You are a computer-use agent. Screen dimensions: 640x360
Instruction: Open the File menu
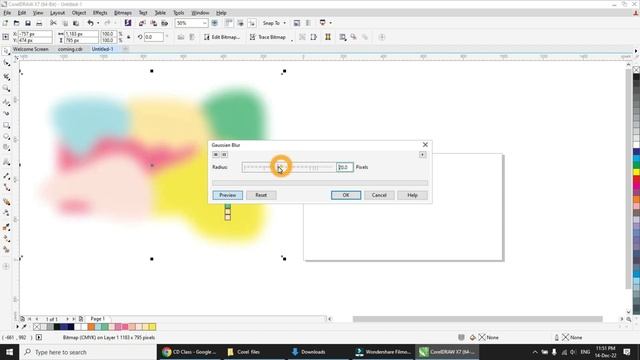(x=7, y=13)
